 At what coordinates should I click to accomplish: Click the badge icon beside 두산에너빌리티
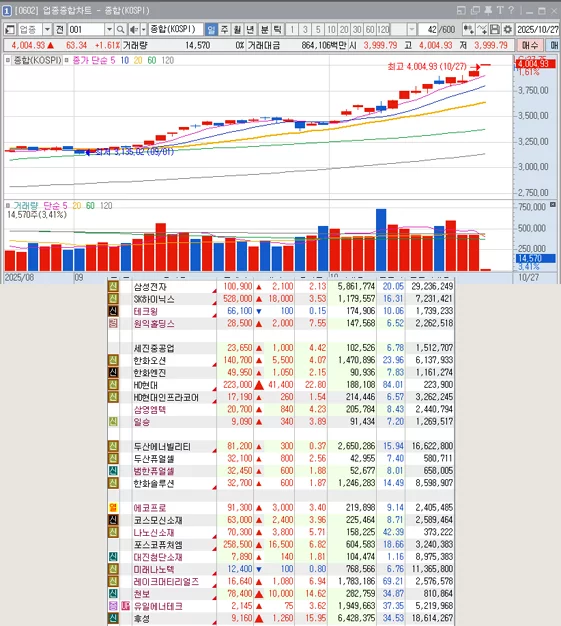pos(113,446)
